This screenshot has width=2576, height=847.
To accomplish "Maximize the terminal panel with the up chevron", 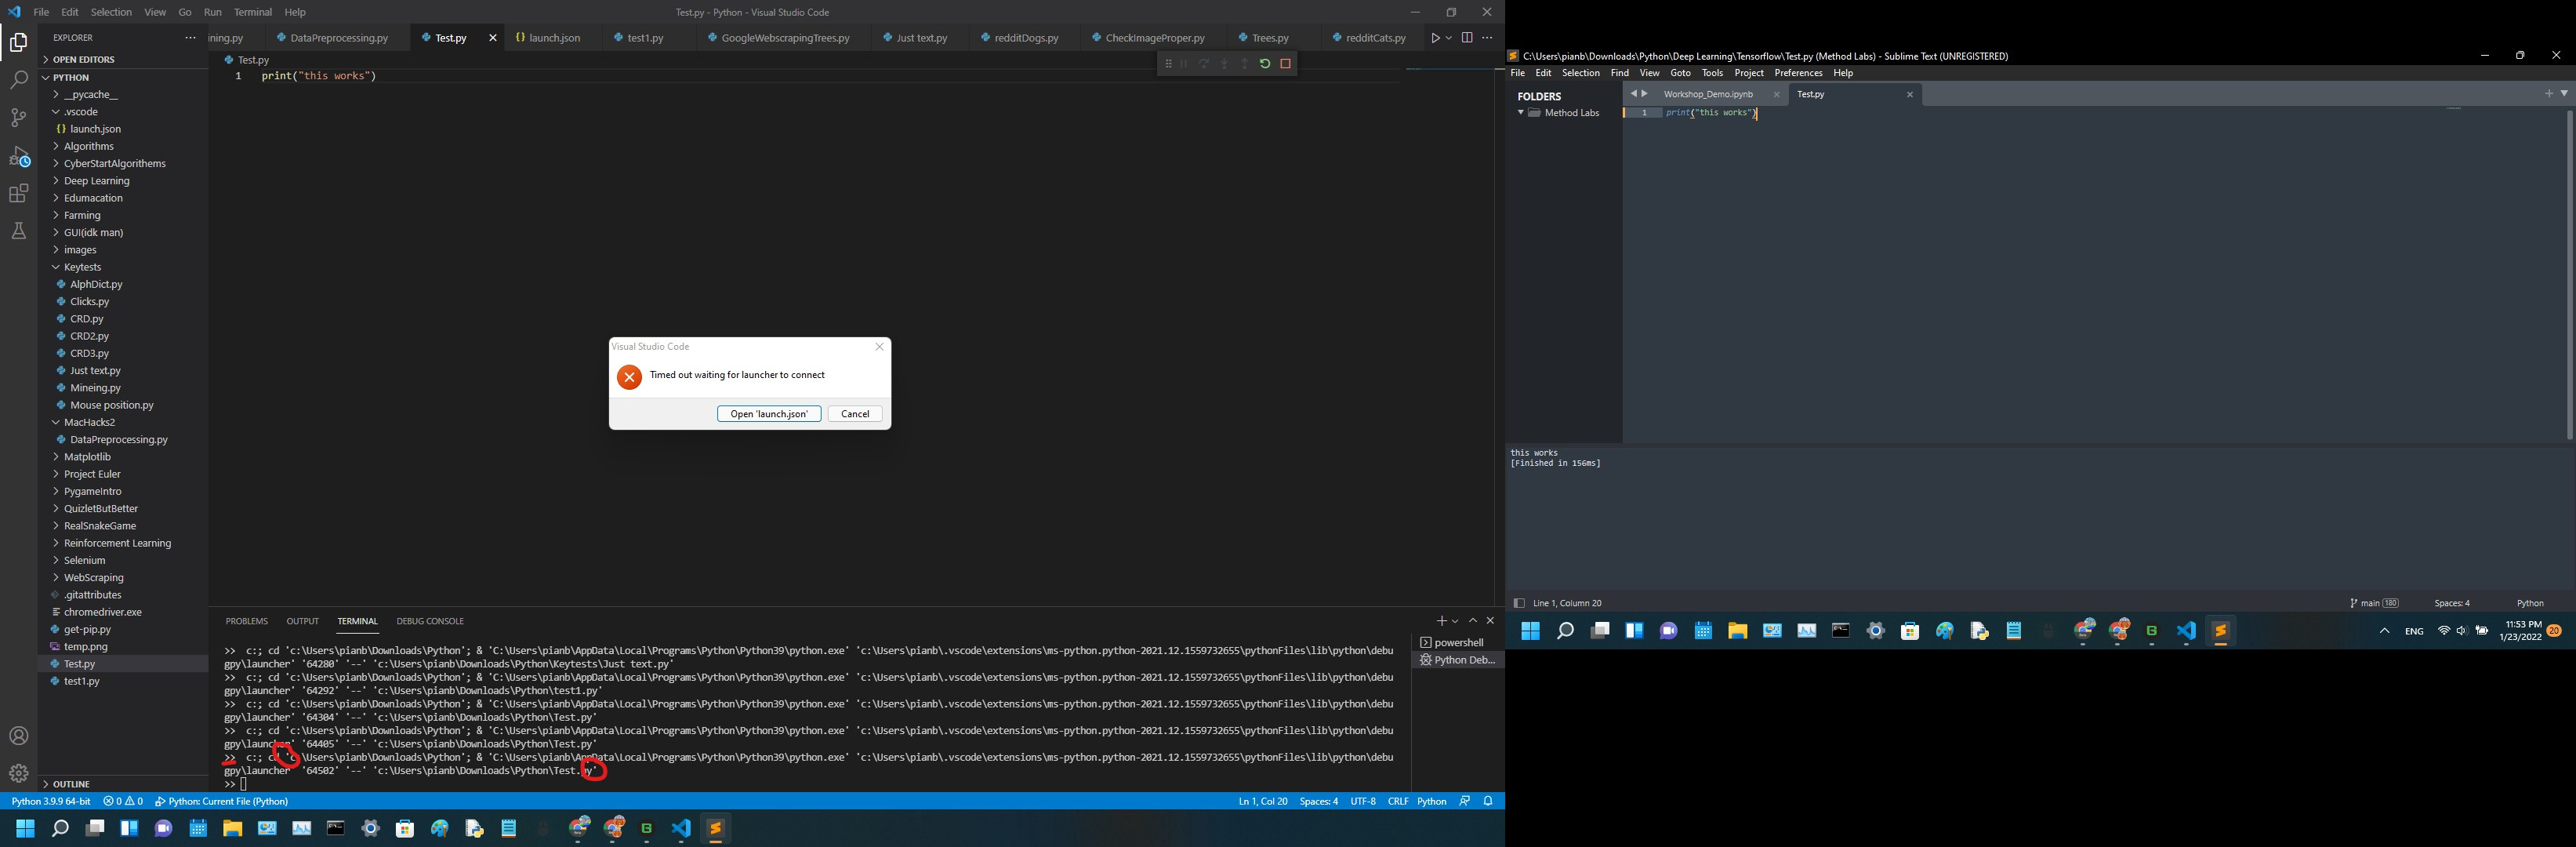I will pos(1473,621).
